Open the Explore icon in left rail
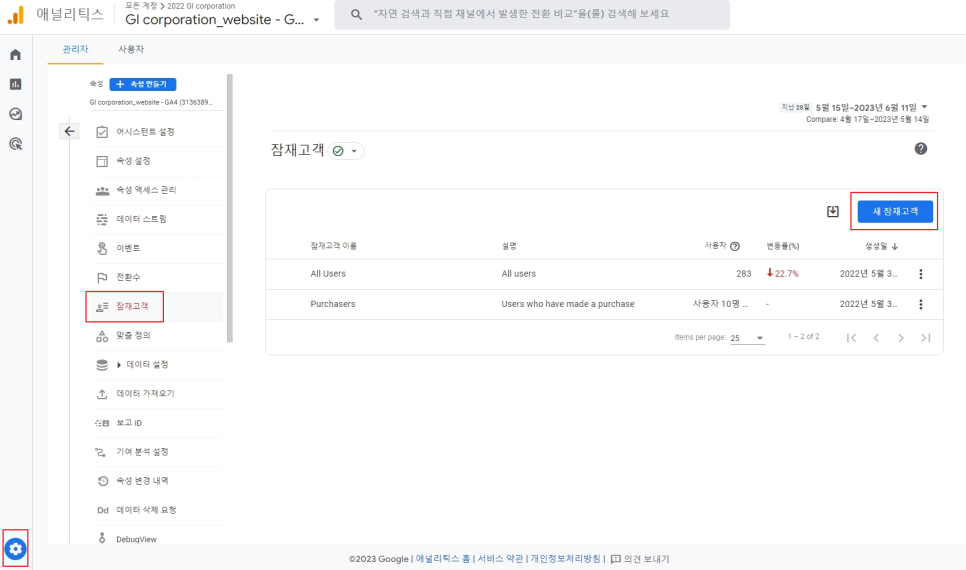The height and width of the screenshot is (570, 966). point(15,114)
